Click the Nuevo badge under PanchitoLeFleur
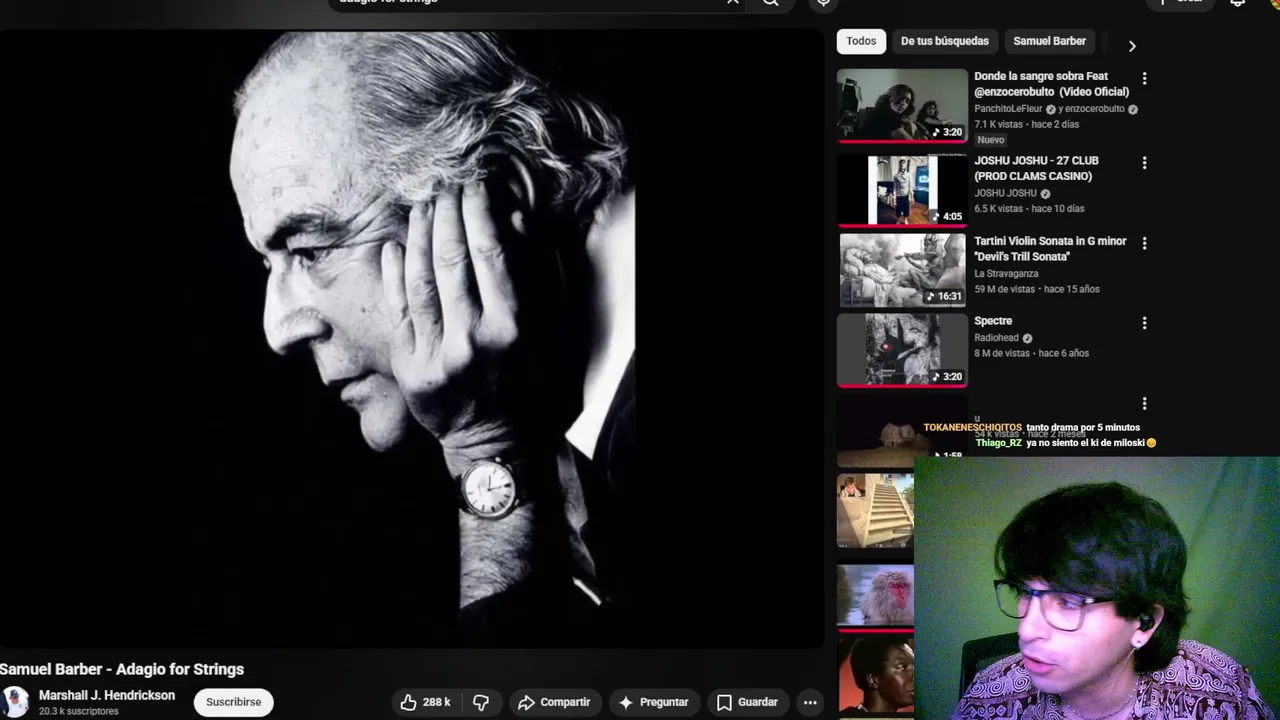1280x720 pixels. pyautogui.click(x=990, y=140)
